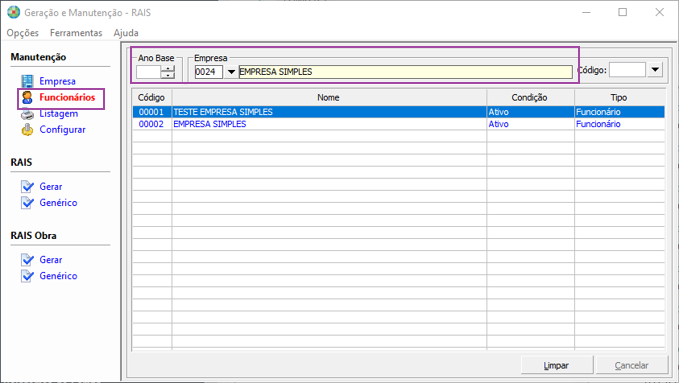Click the Gerar checkmark icon under RAIS Obra
This screenshot has height=385, width=682.
[x=27, y=260]
